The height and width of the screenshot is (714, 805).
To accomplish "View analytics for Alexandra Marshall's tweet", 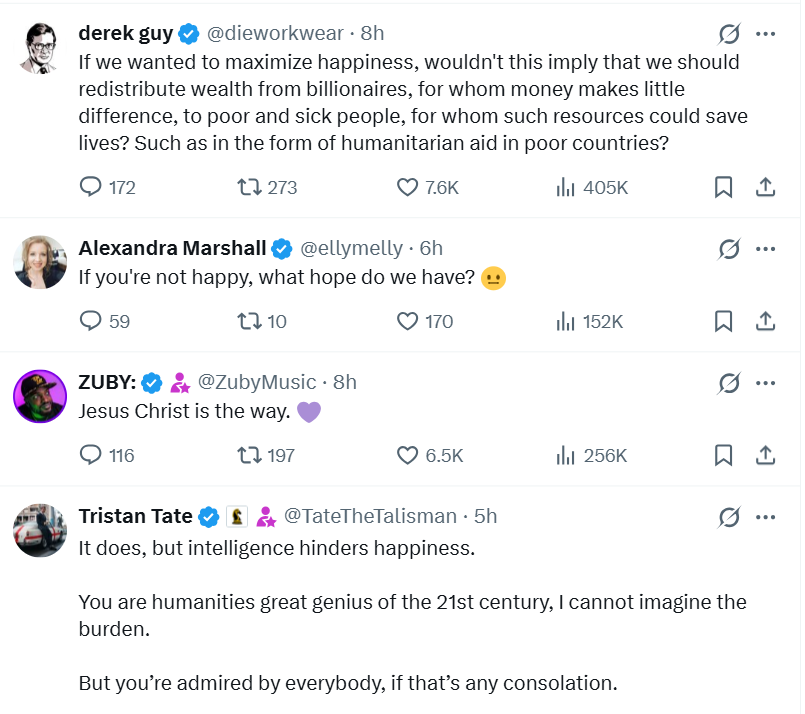I will click(566, 321).
